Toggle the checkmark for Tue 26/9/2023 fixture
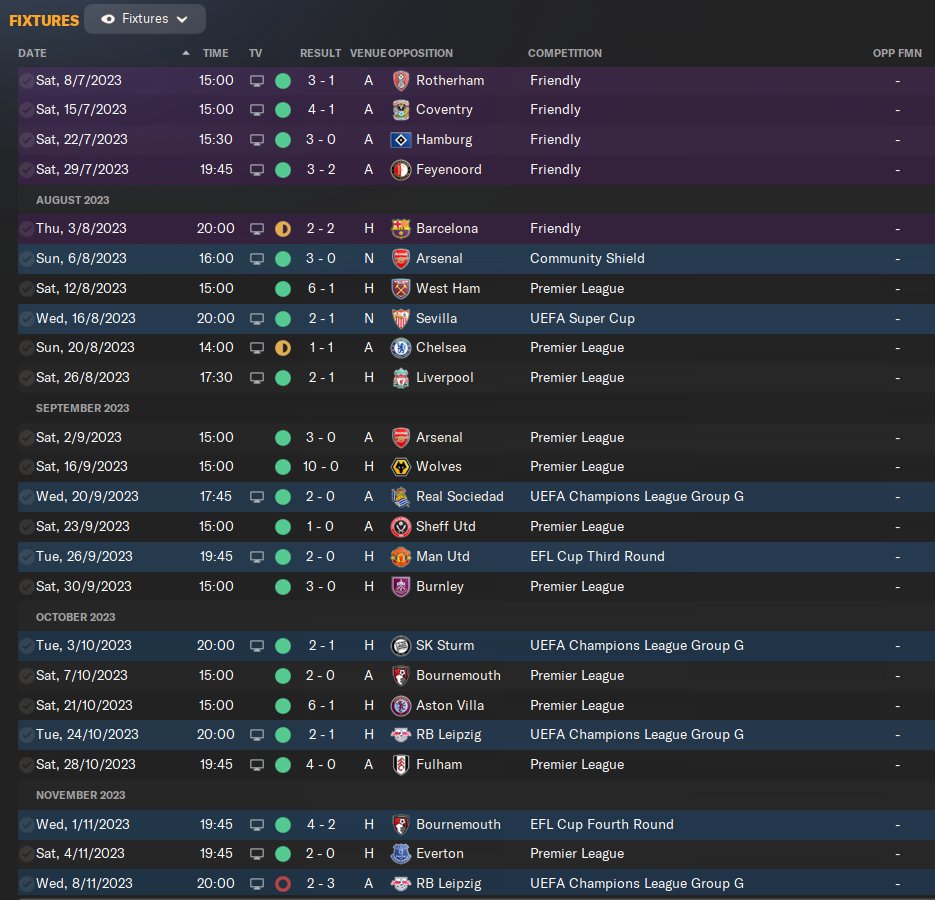The height and width of the screenshot is (900, 935). pyautogui.click(x=26, y=556)
